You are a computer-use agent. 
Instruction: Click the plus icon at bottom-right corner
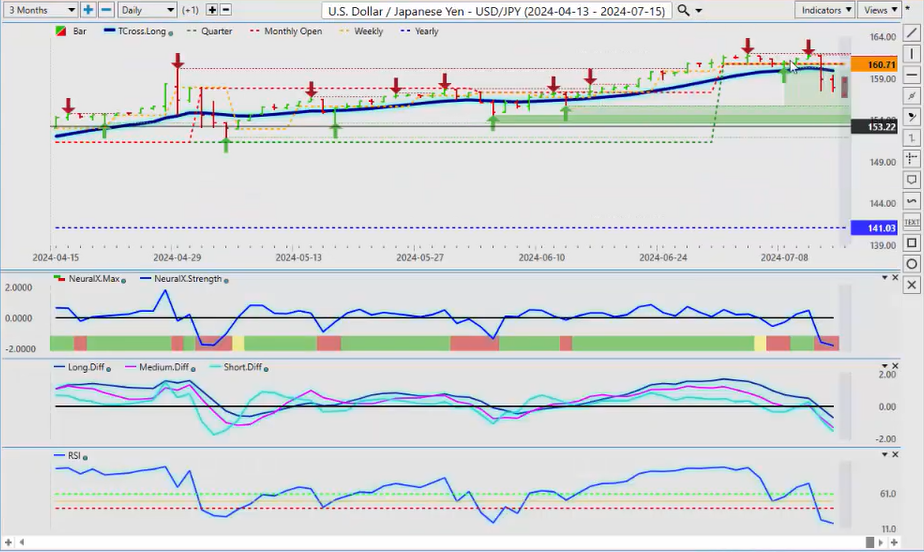point(894,542)
